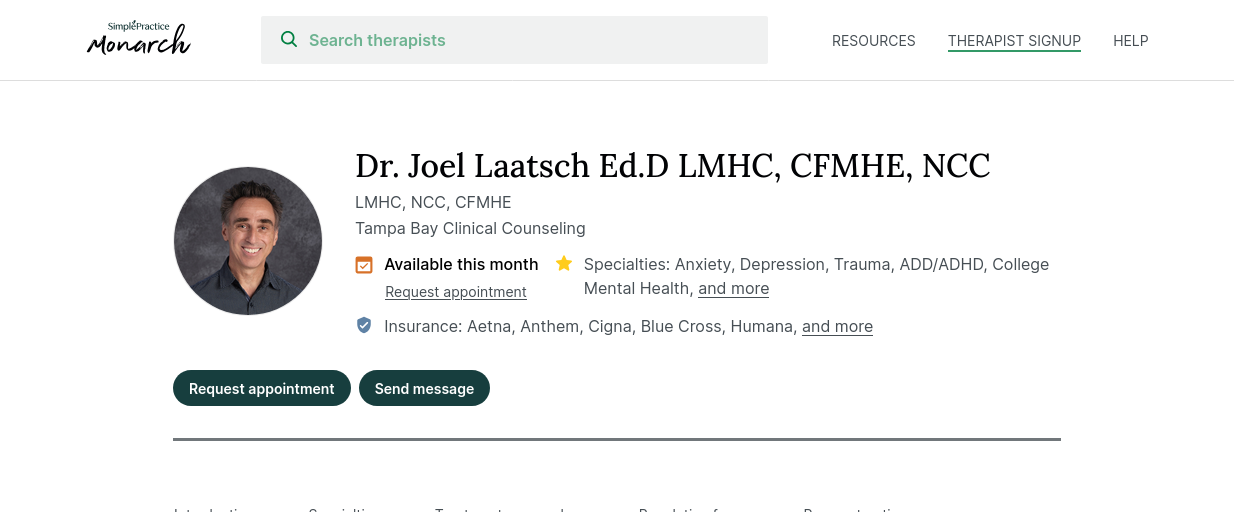The width and height of the screenshot is (1234, 512).
Task: Click the SimplePractice Monarch logo
Action: [138, 38]
